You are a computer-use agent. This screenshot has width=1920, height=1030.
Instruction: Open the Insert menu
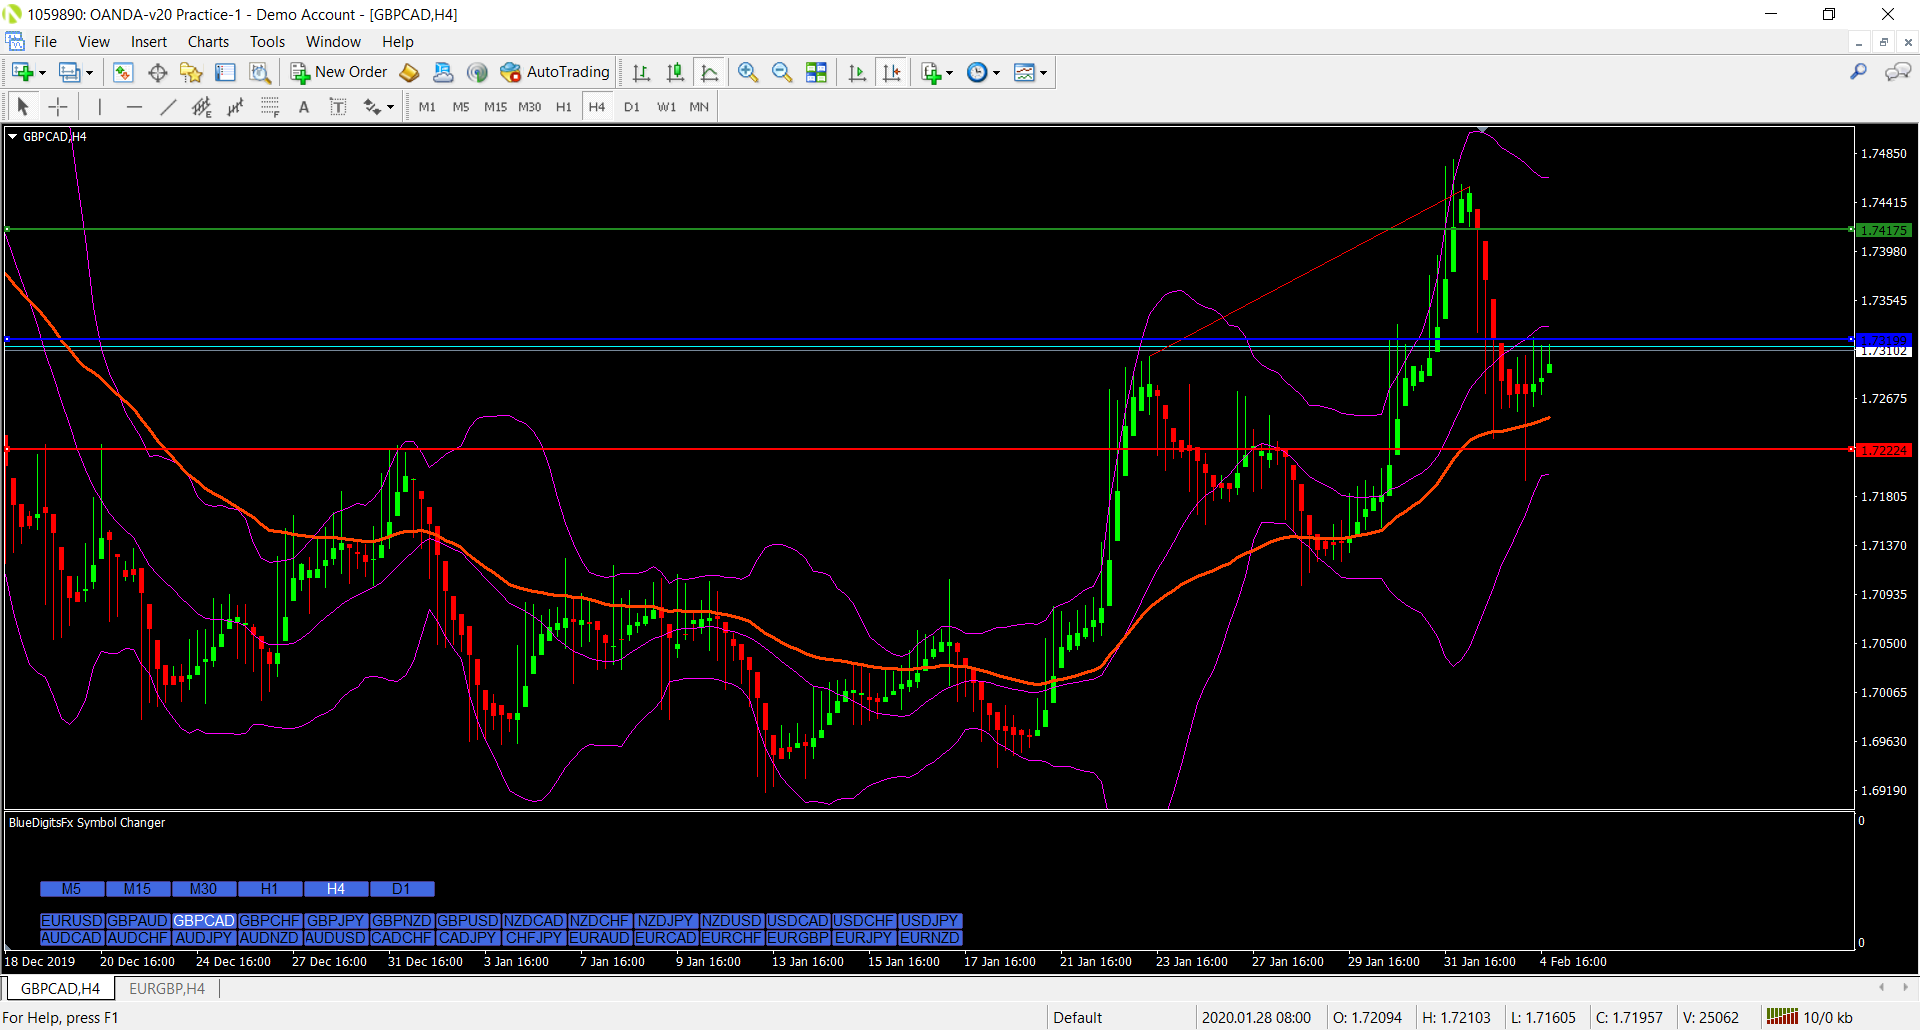coord(148,42)
